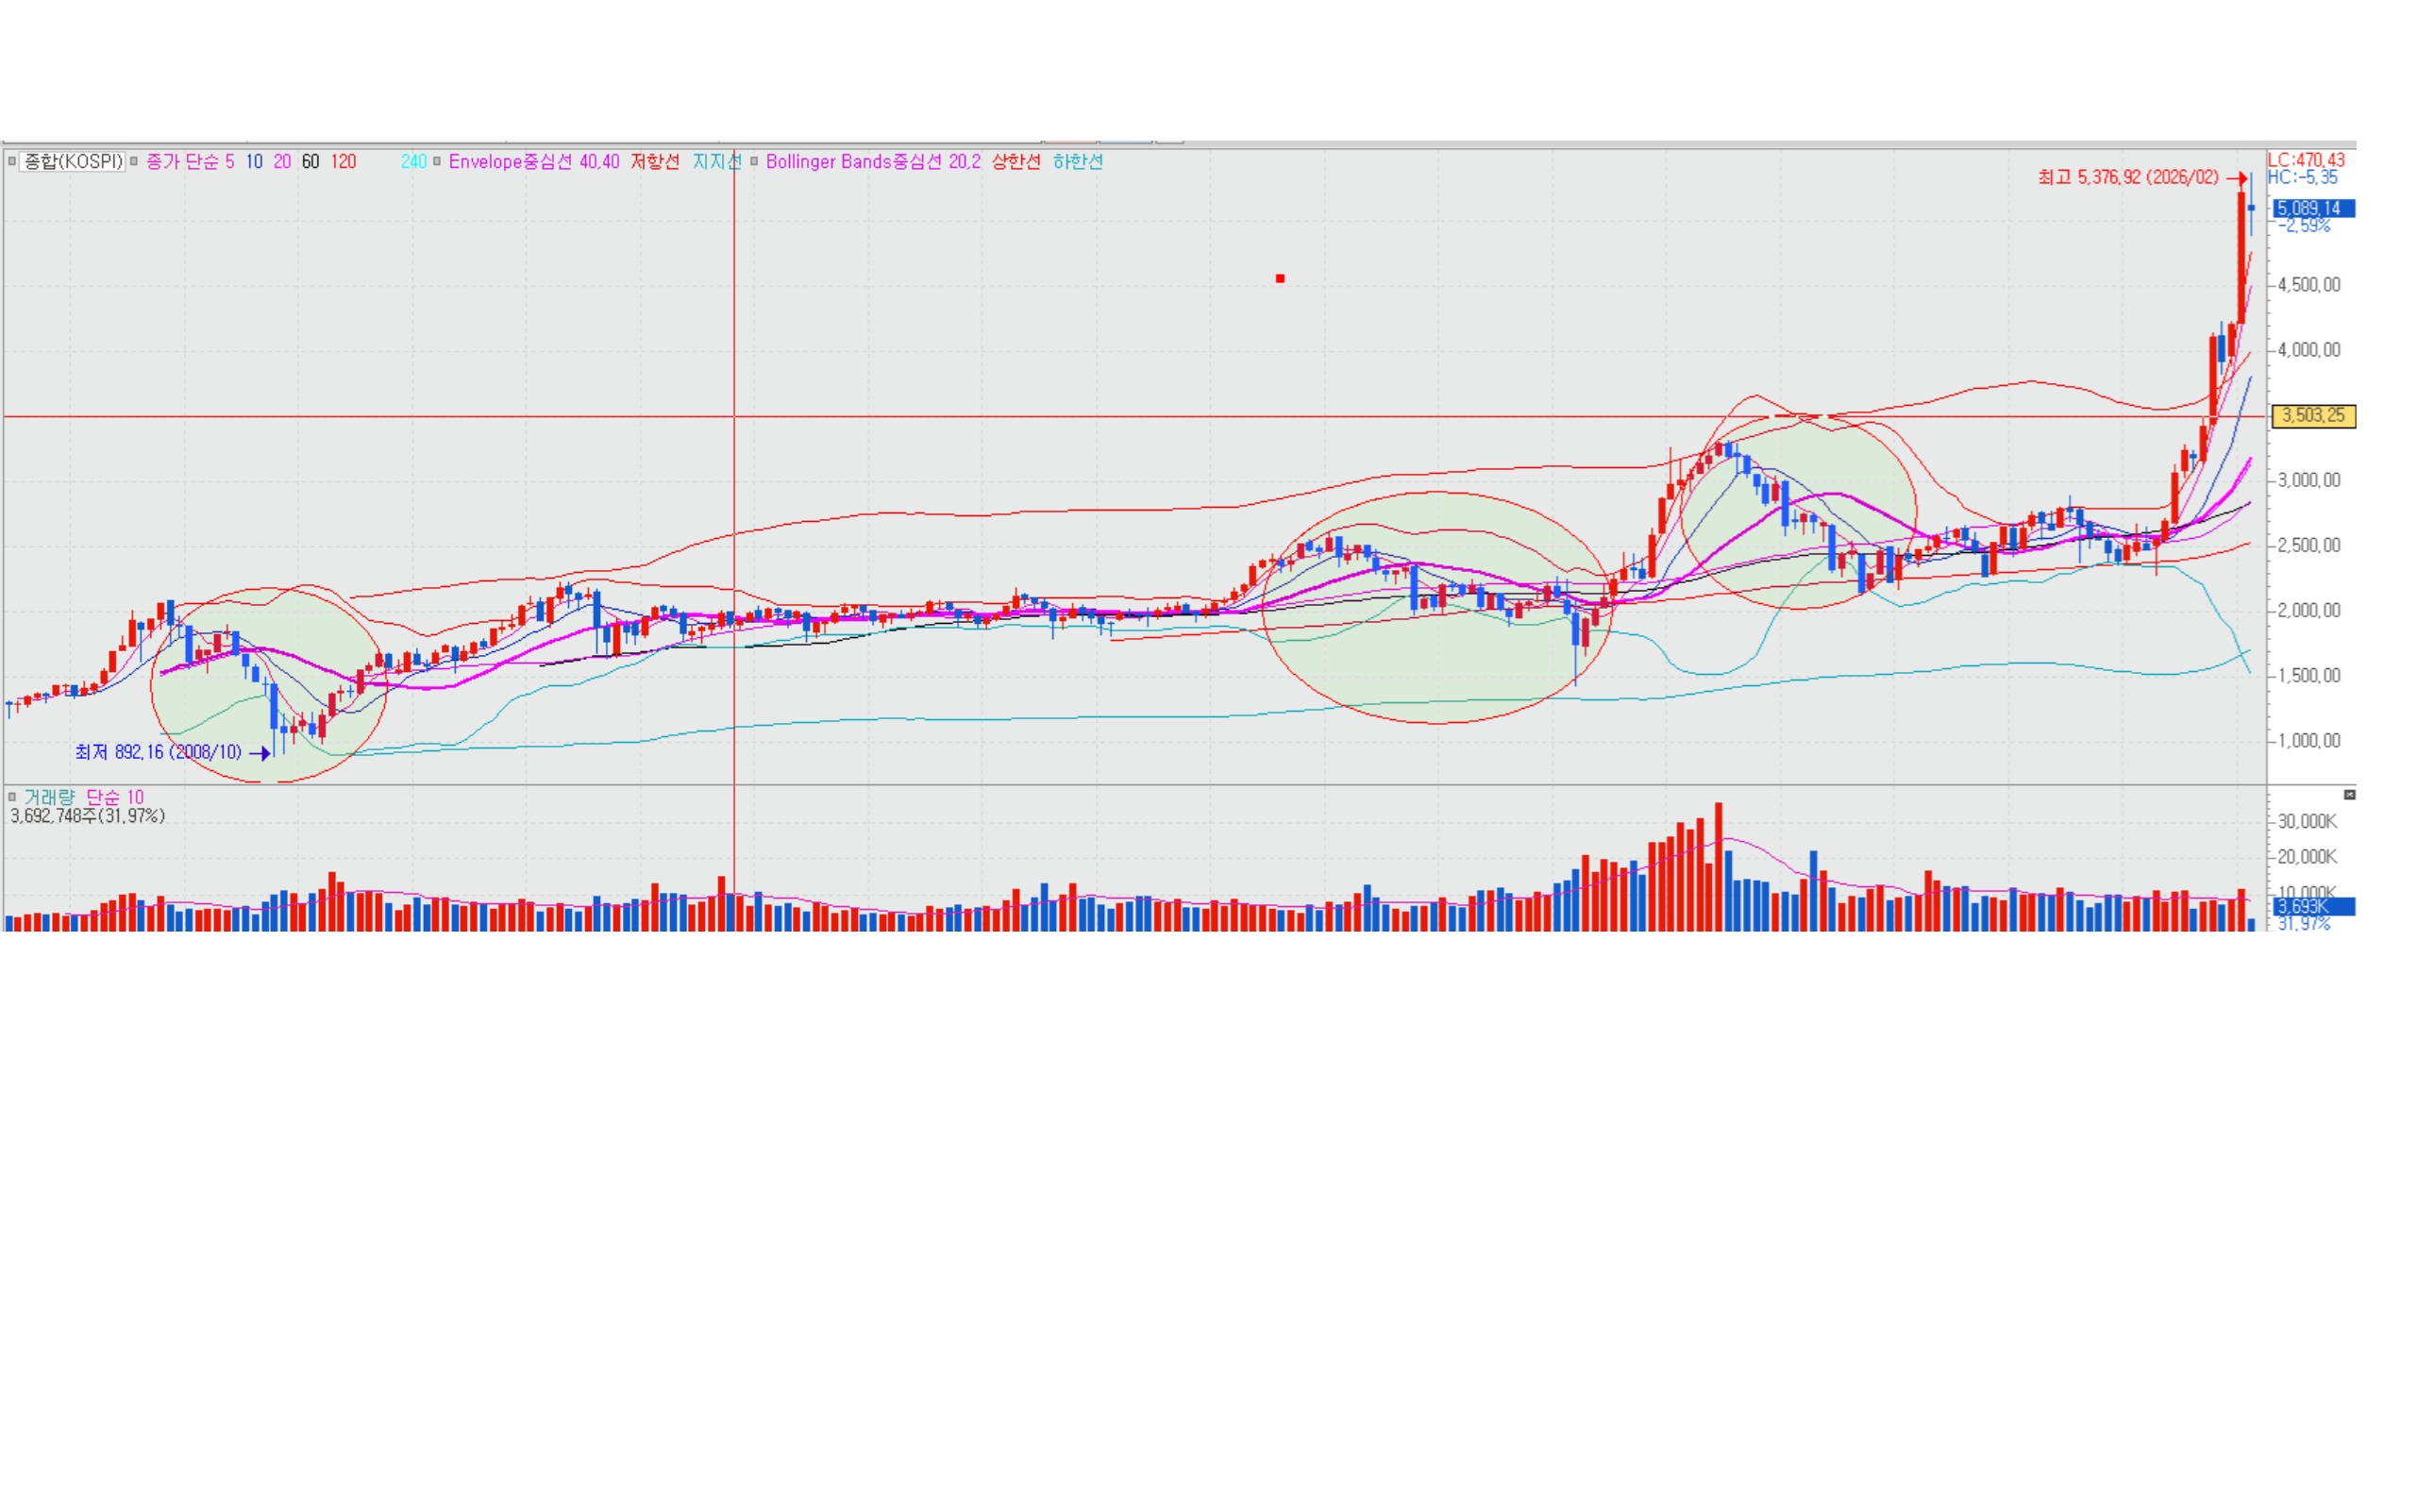Image resolution: width=2417 pixels, height=1512 pixels.
Task: Toggle the square marker before Envelope중심선
Action: pos(437,161)
